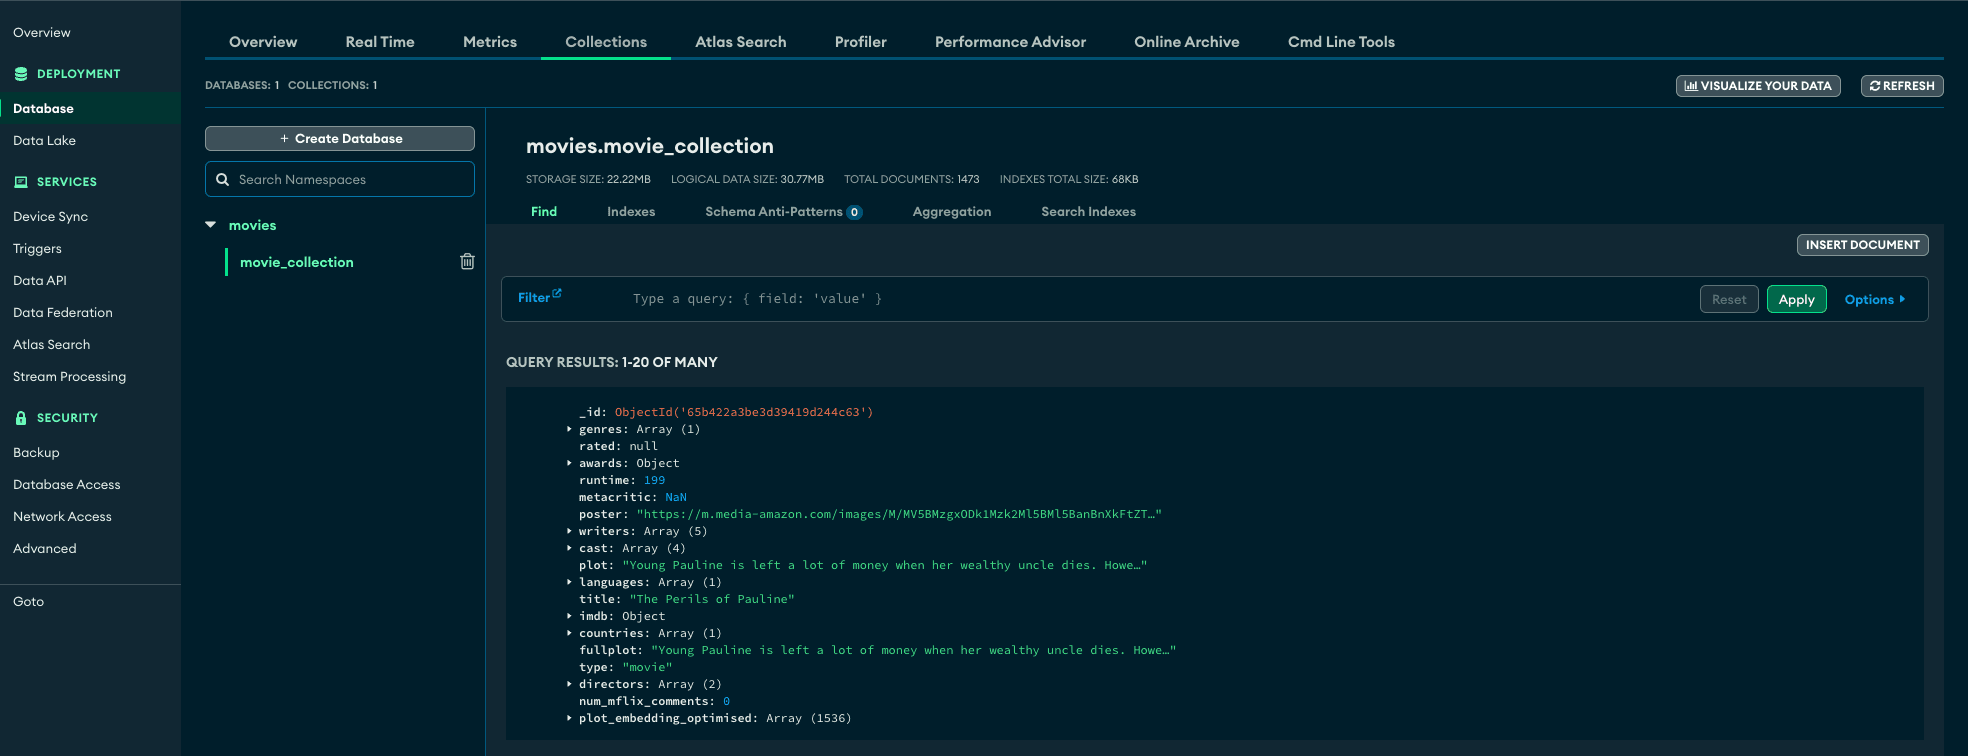Focus the Search Namespaces field
This screenshot has width=1968, height=756.
click(x=340, y=180)
